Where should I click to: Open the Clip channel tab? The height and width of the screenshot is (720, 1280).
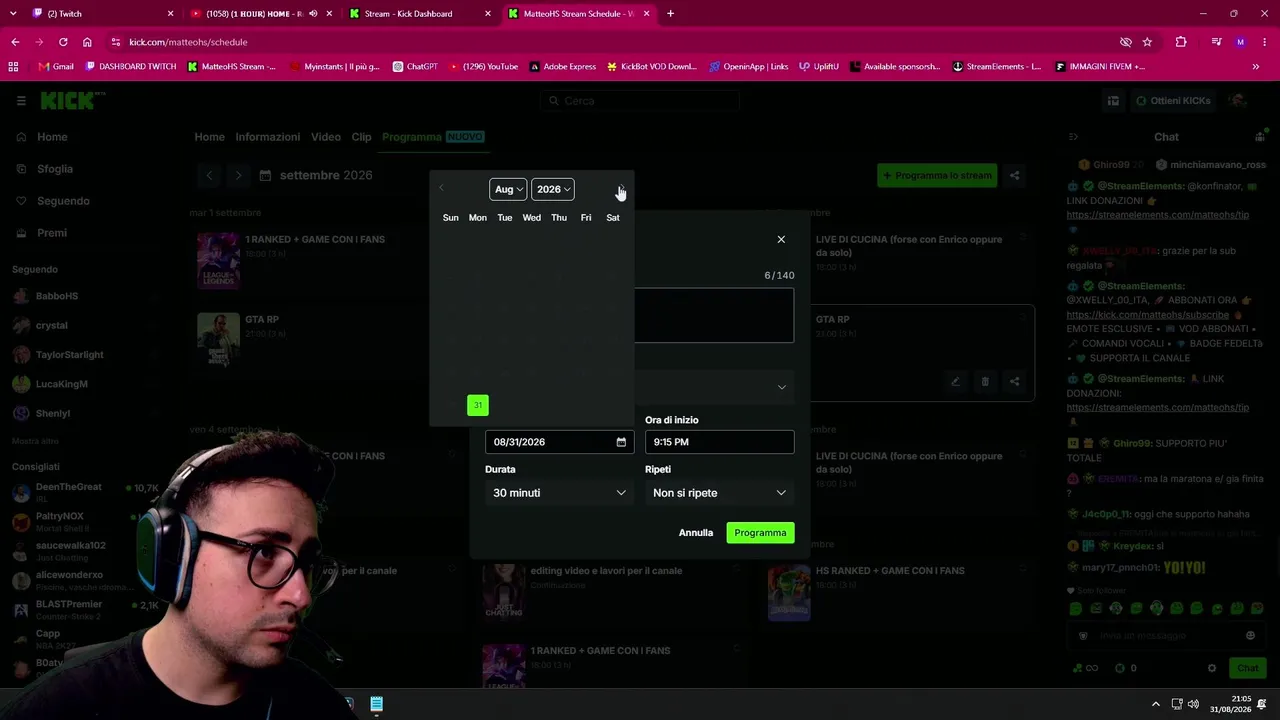[361, 137]
